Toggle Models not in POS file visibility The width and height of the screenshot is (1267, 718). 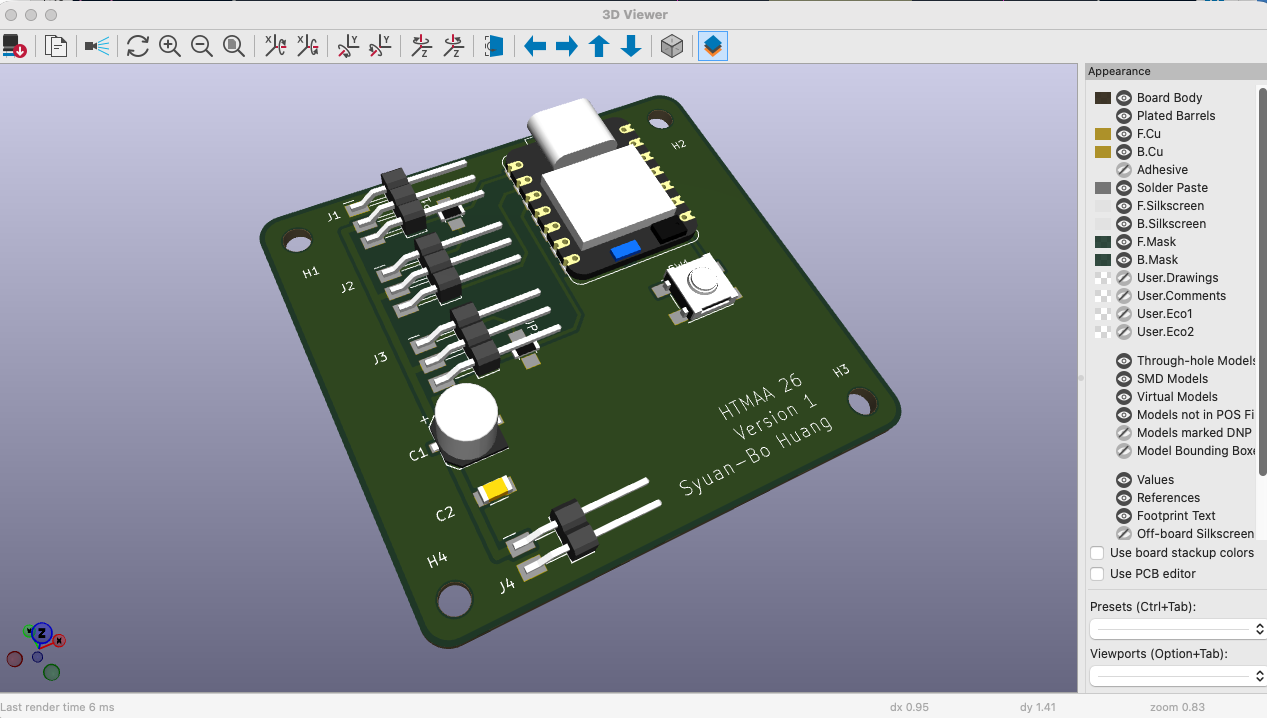(1124, 415)
